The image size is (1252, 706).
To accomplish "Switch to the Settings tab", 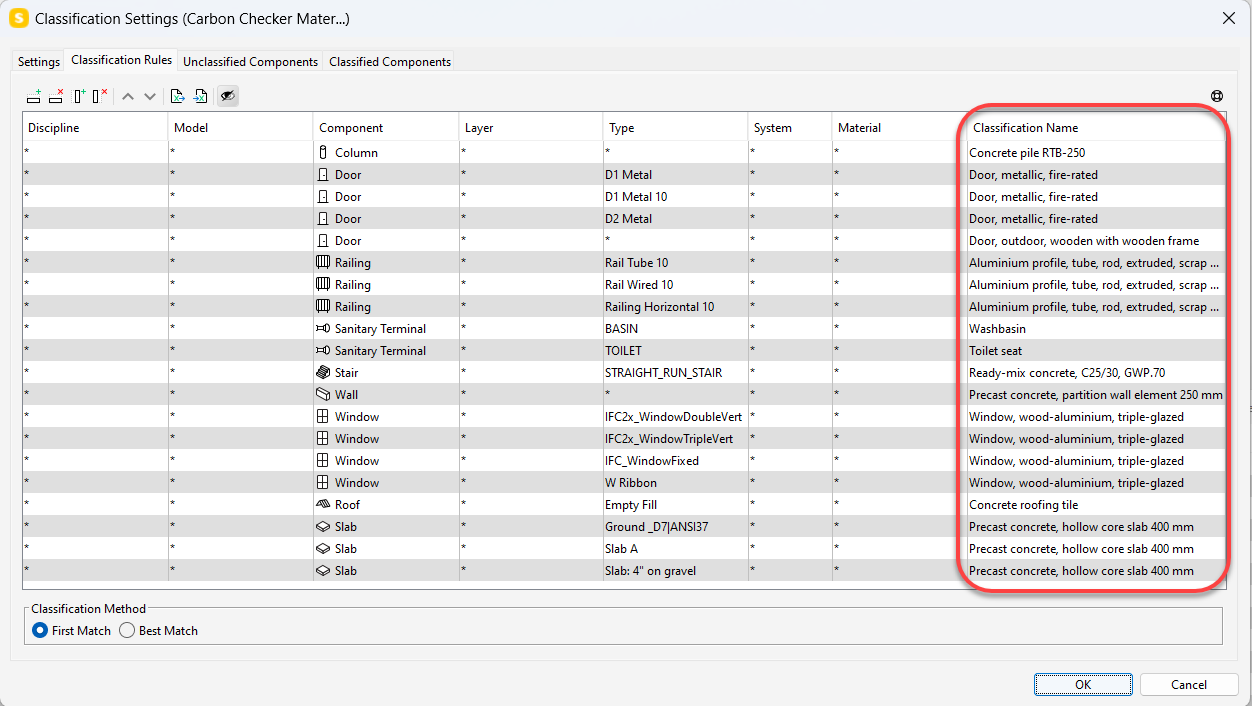I will (38, 61).
